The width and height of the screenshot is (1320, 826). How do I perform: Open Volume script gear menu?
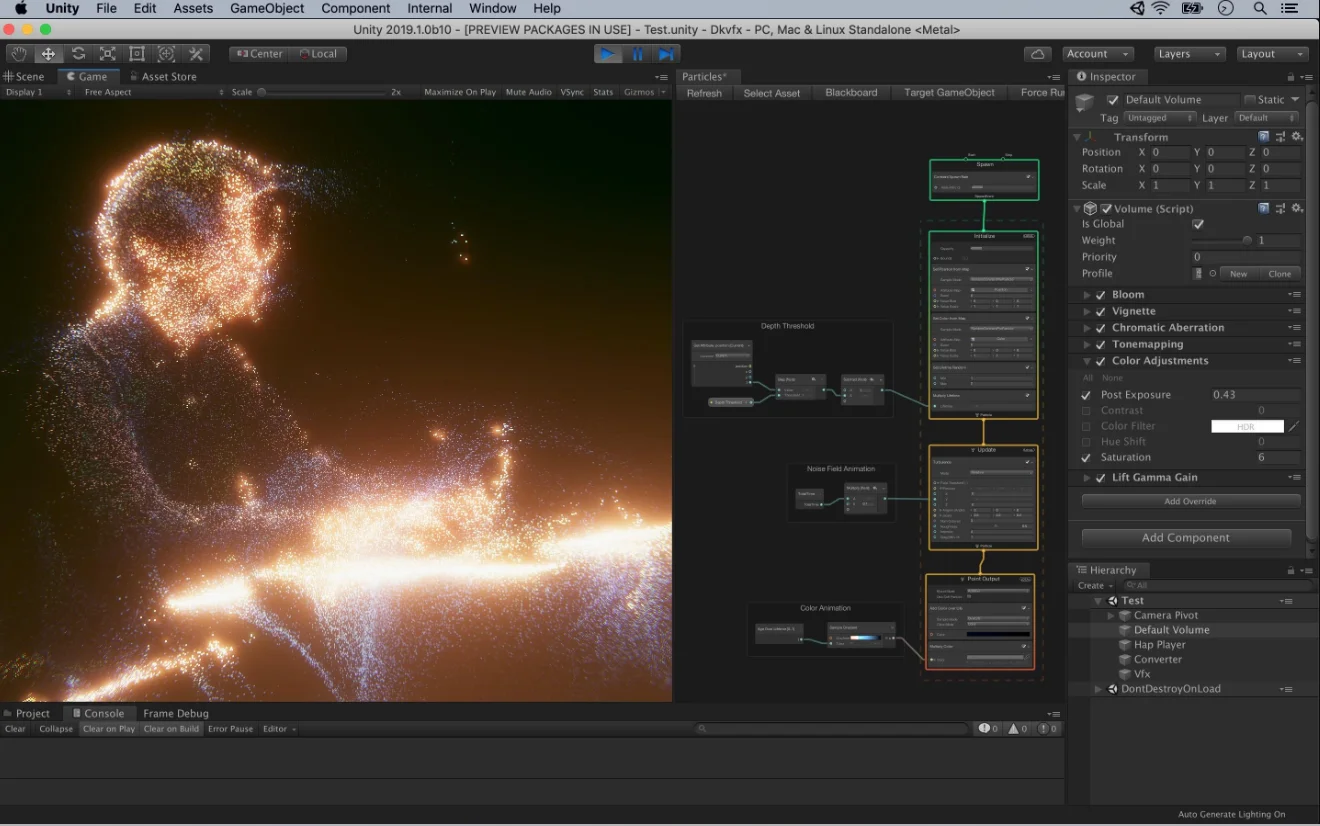tap(1296, 208)
